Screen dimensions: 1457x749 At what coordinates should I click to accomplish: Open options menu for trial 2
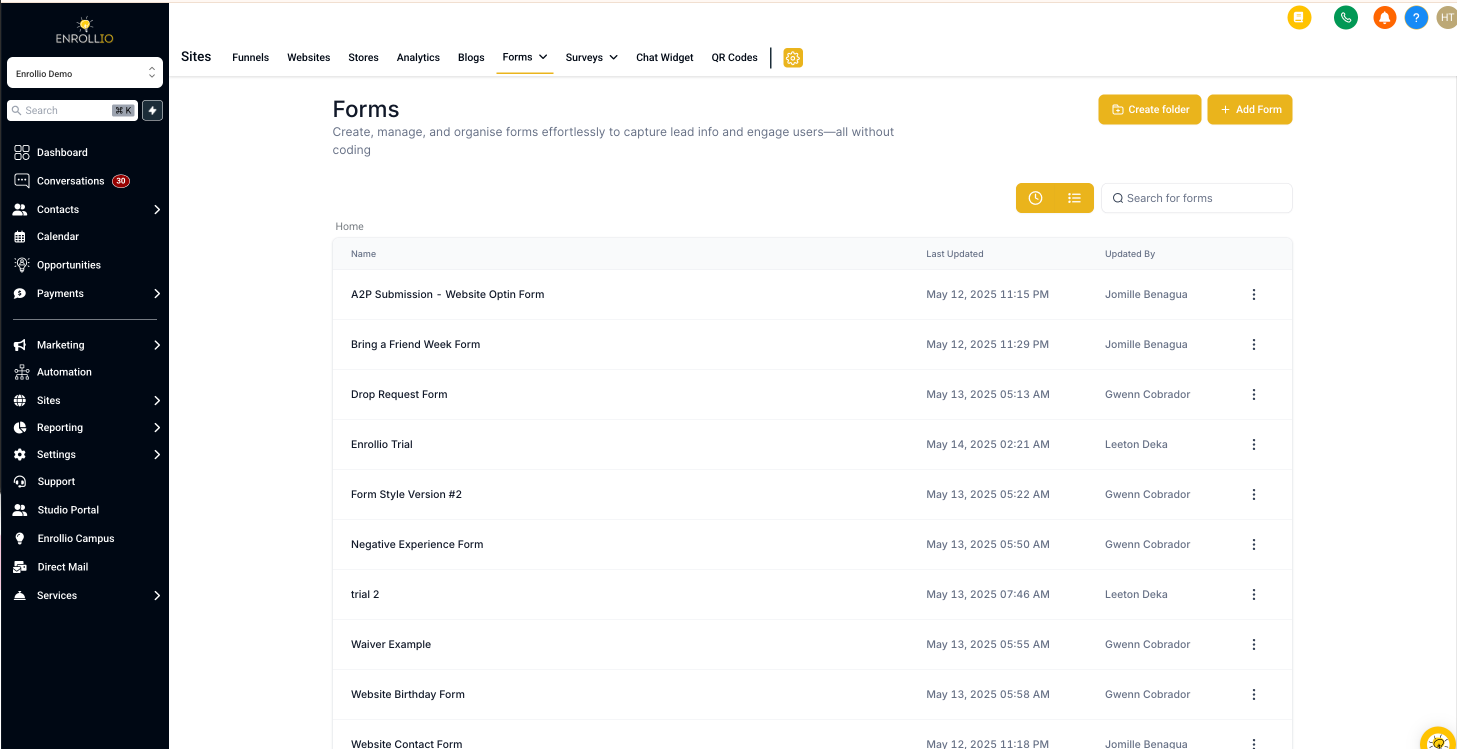1254,594
